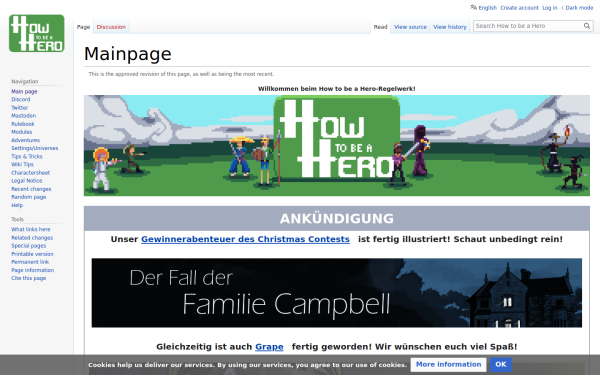600x375 pixels.
Task: Open Printable version
Action: coord(32,254)
